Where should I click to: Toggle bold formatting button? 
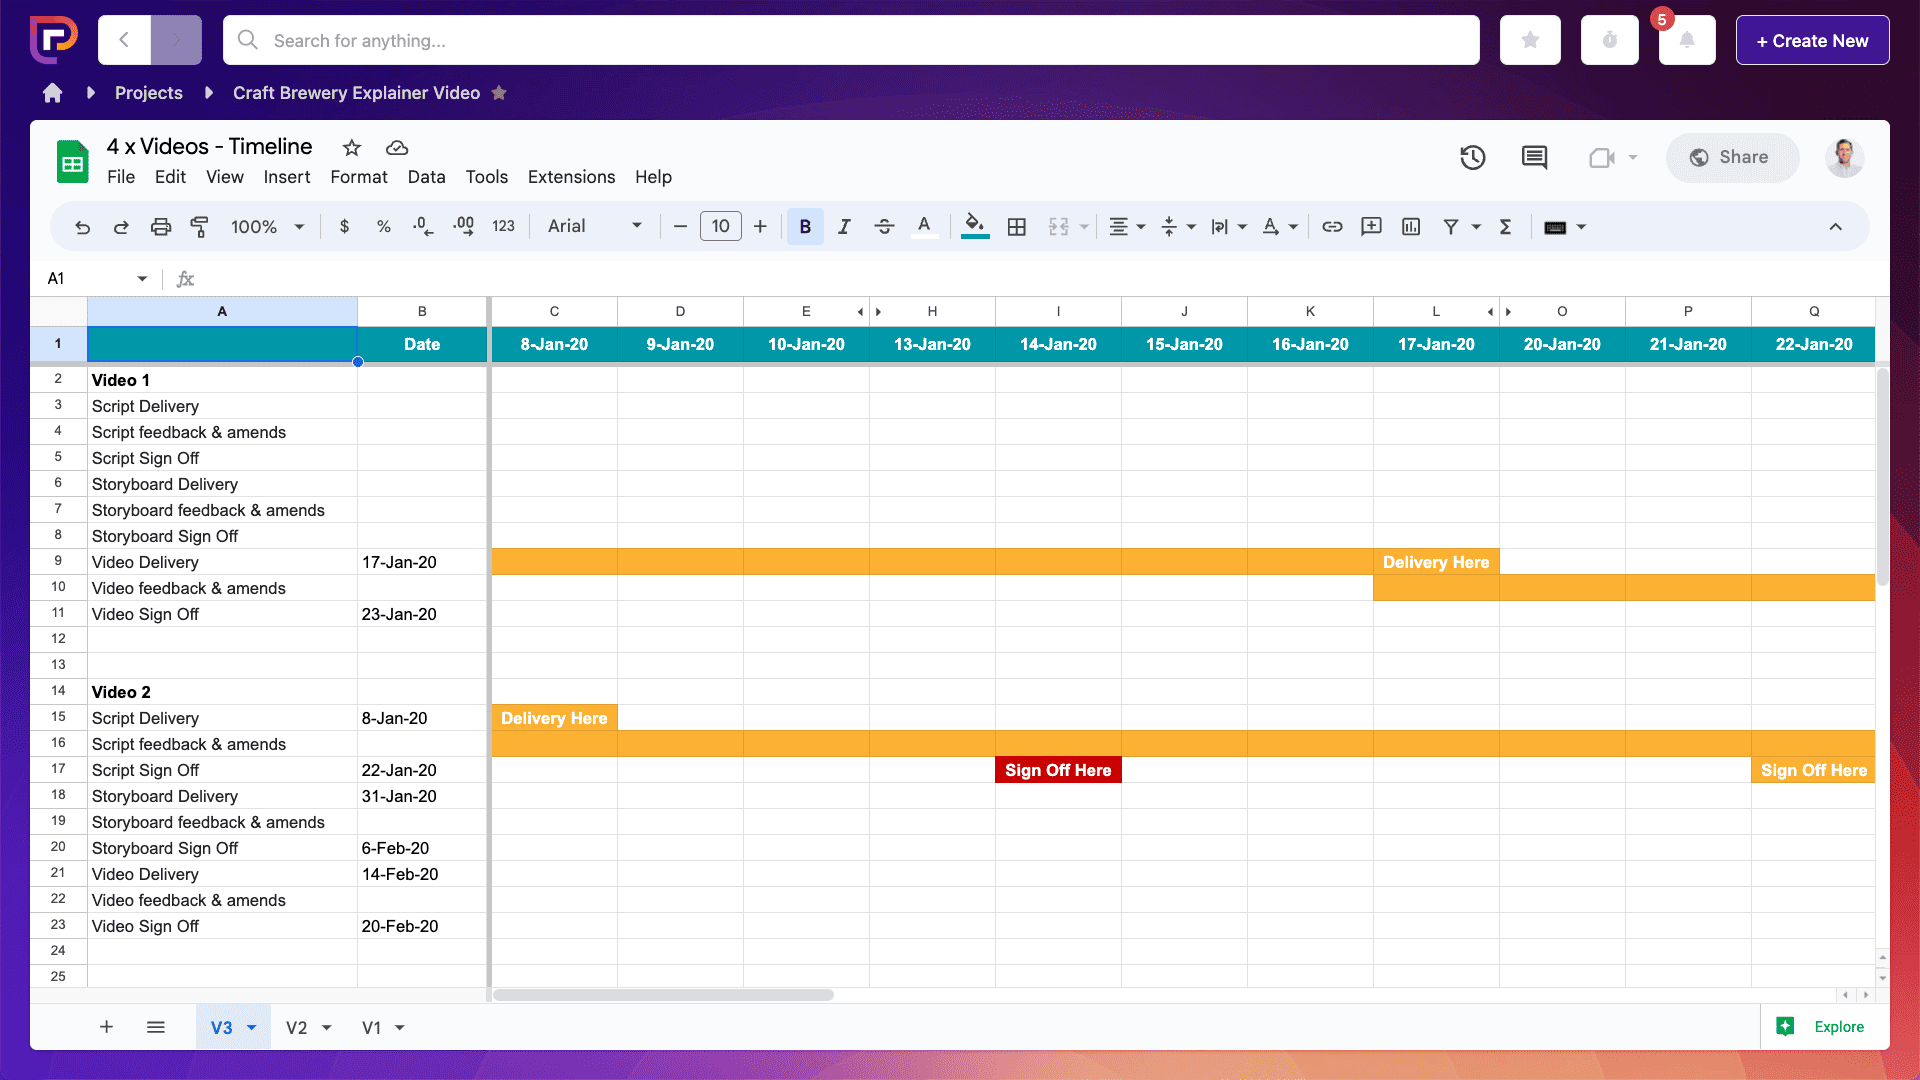pos(804,227)
